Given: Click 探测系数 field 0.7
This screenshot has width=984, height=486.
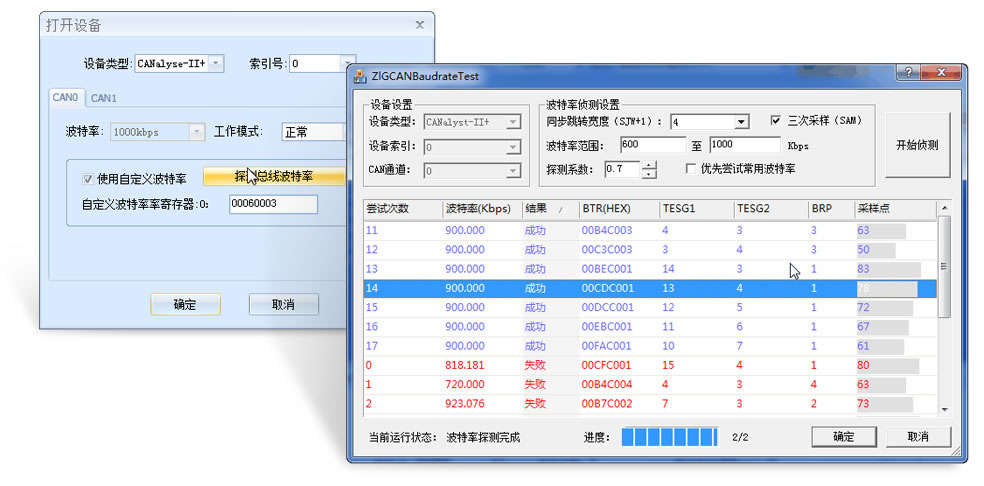Looking at the screenshot, I should (623, 169).
